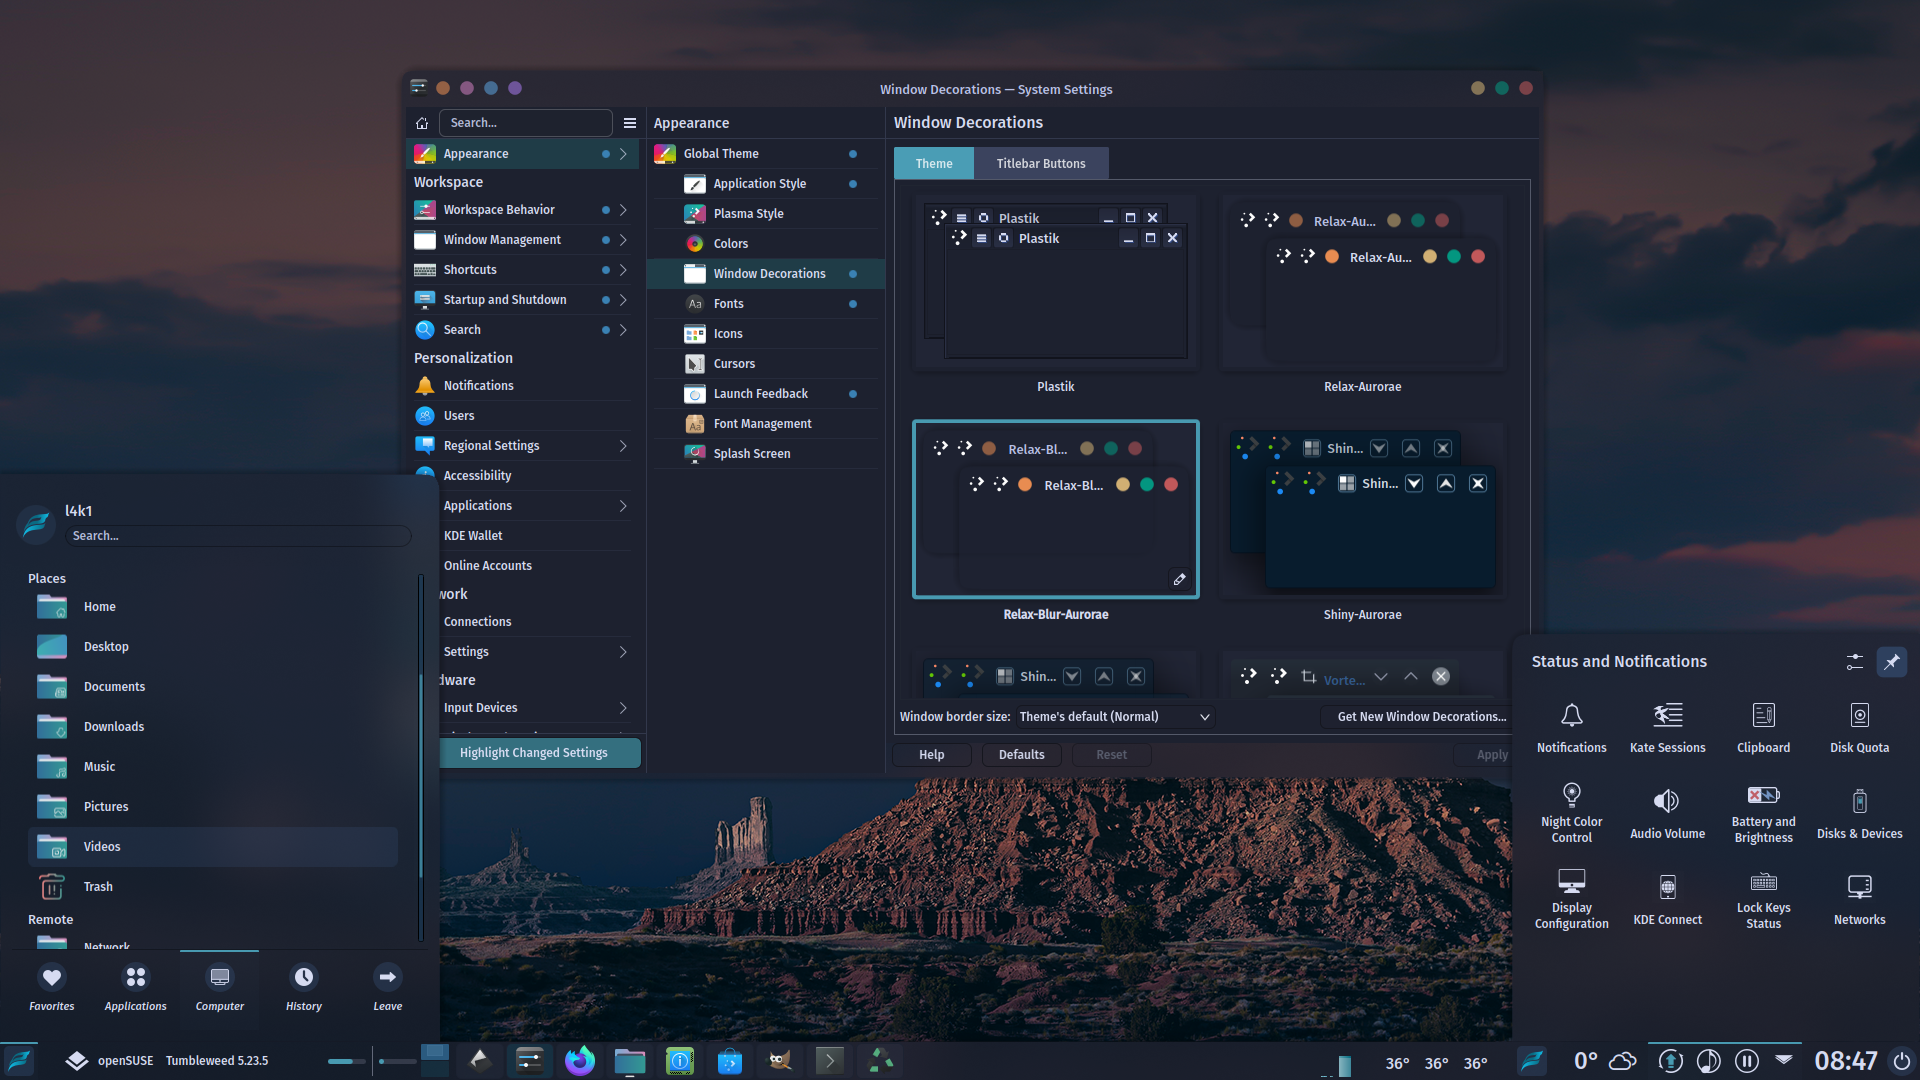Switch to Titlebar Buttons tab
The width and height of the screenshot is (1920, 1080).
[x=1040, y=164]
